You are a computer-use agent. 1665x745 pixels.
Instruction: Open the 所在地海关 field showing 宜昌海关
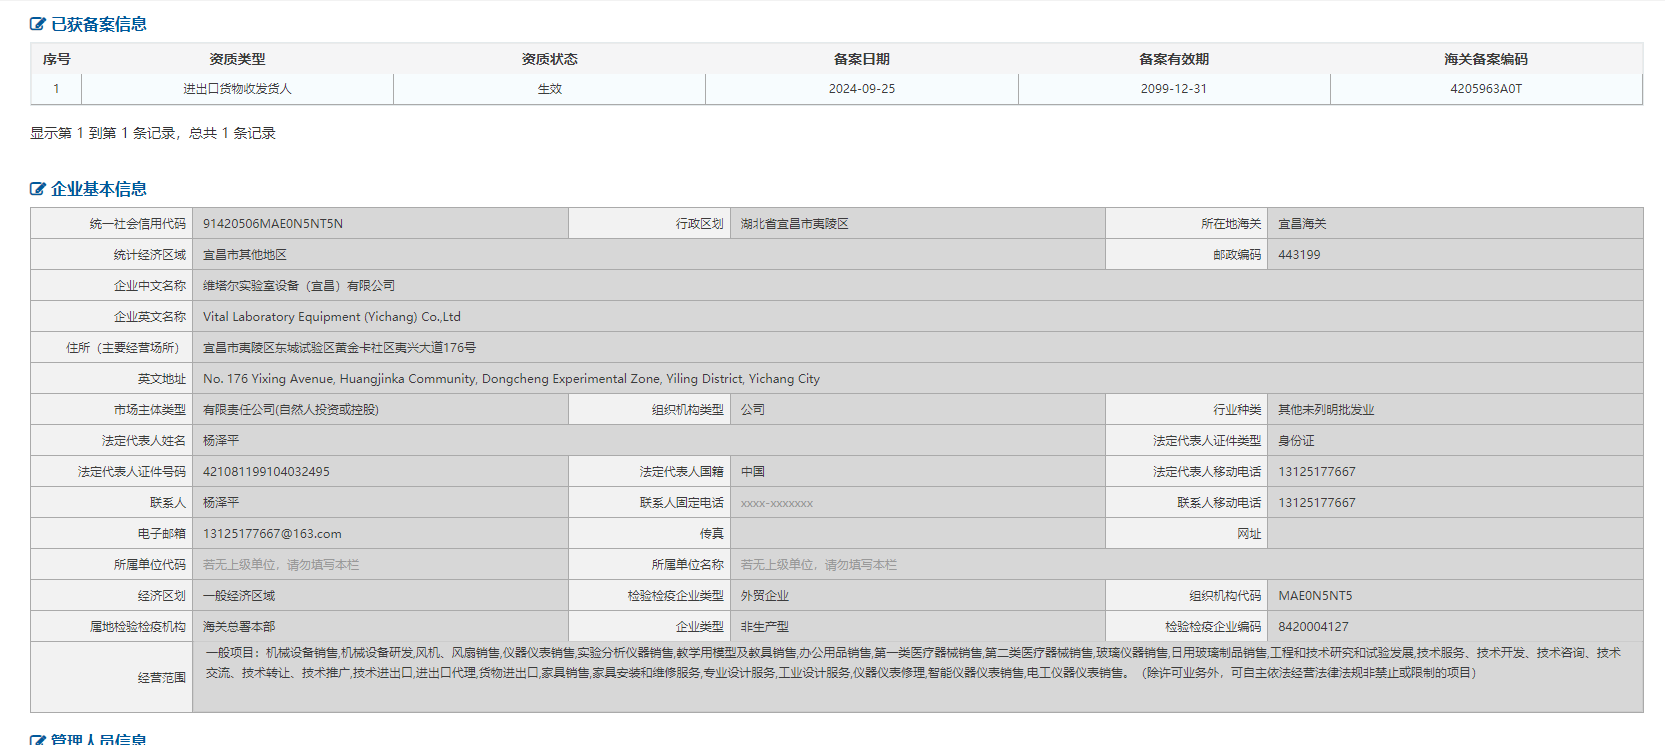click(1454, 224)
